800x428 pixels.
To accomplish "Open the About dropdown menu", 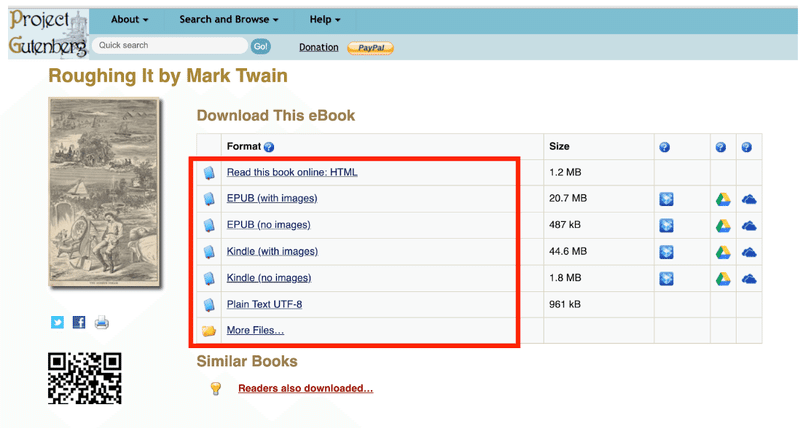I will (130, 20).
